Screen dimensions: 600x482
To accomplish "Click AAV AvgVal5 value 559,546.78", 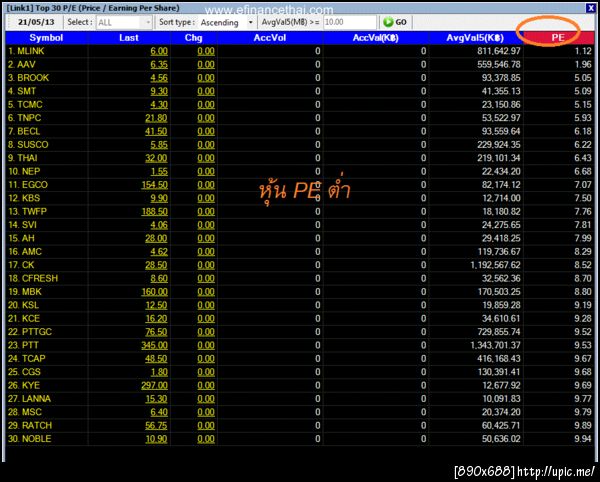I will click(x=499, y=64).
